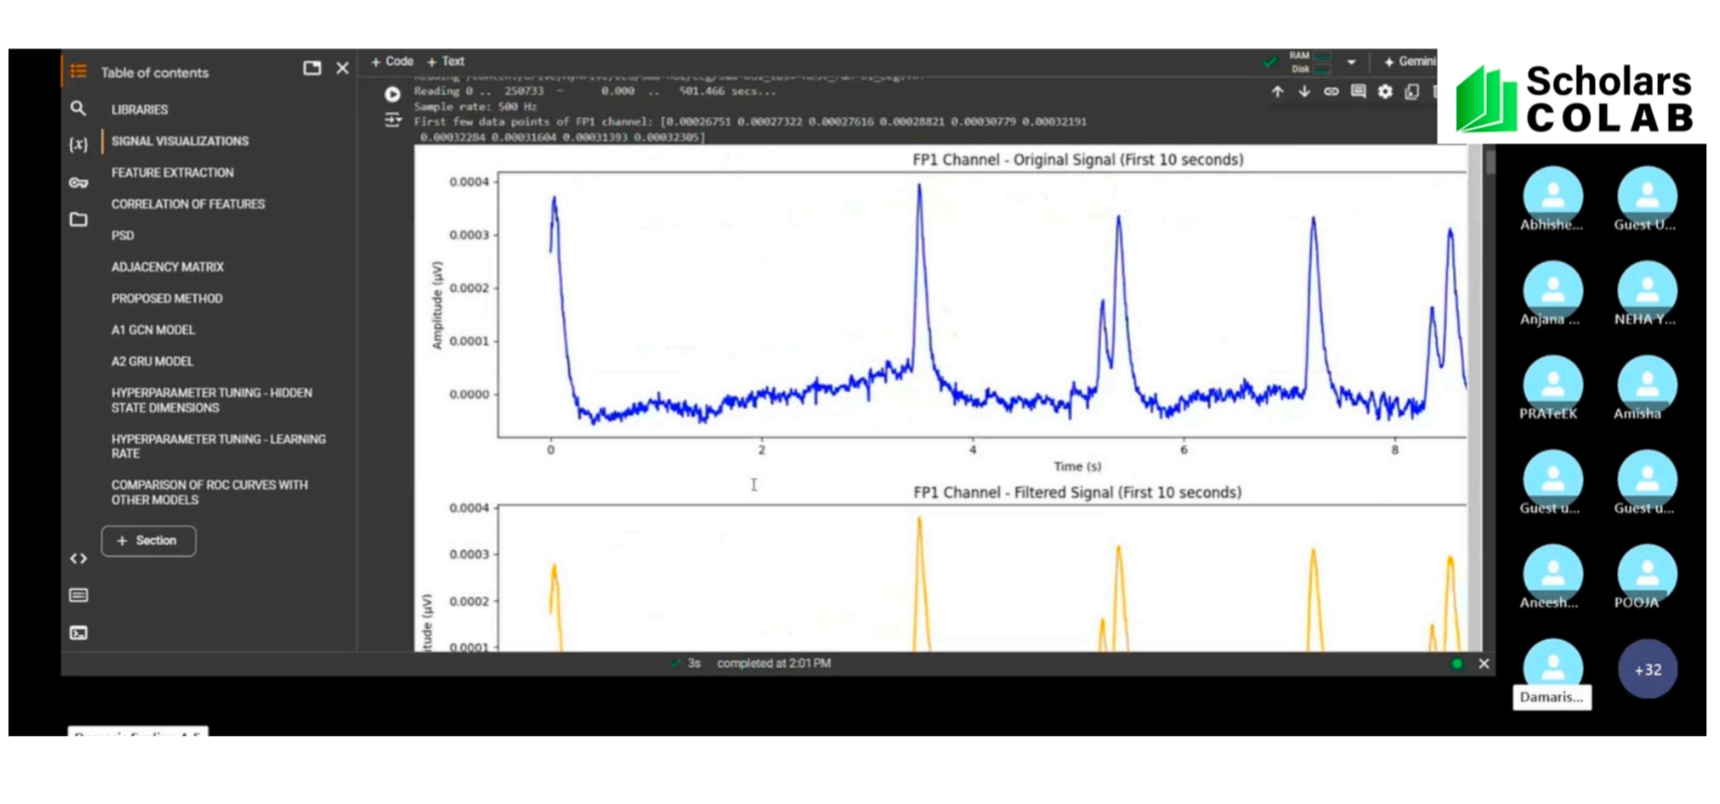The image size is (1720, 804).
Task: Open the Files folder icon
Action: pyautogui.click(x=78, y=219)
